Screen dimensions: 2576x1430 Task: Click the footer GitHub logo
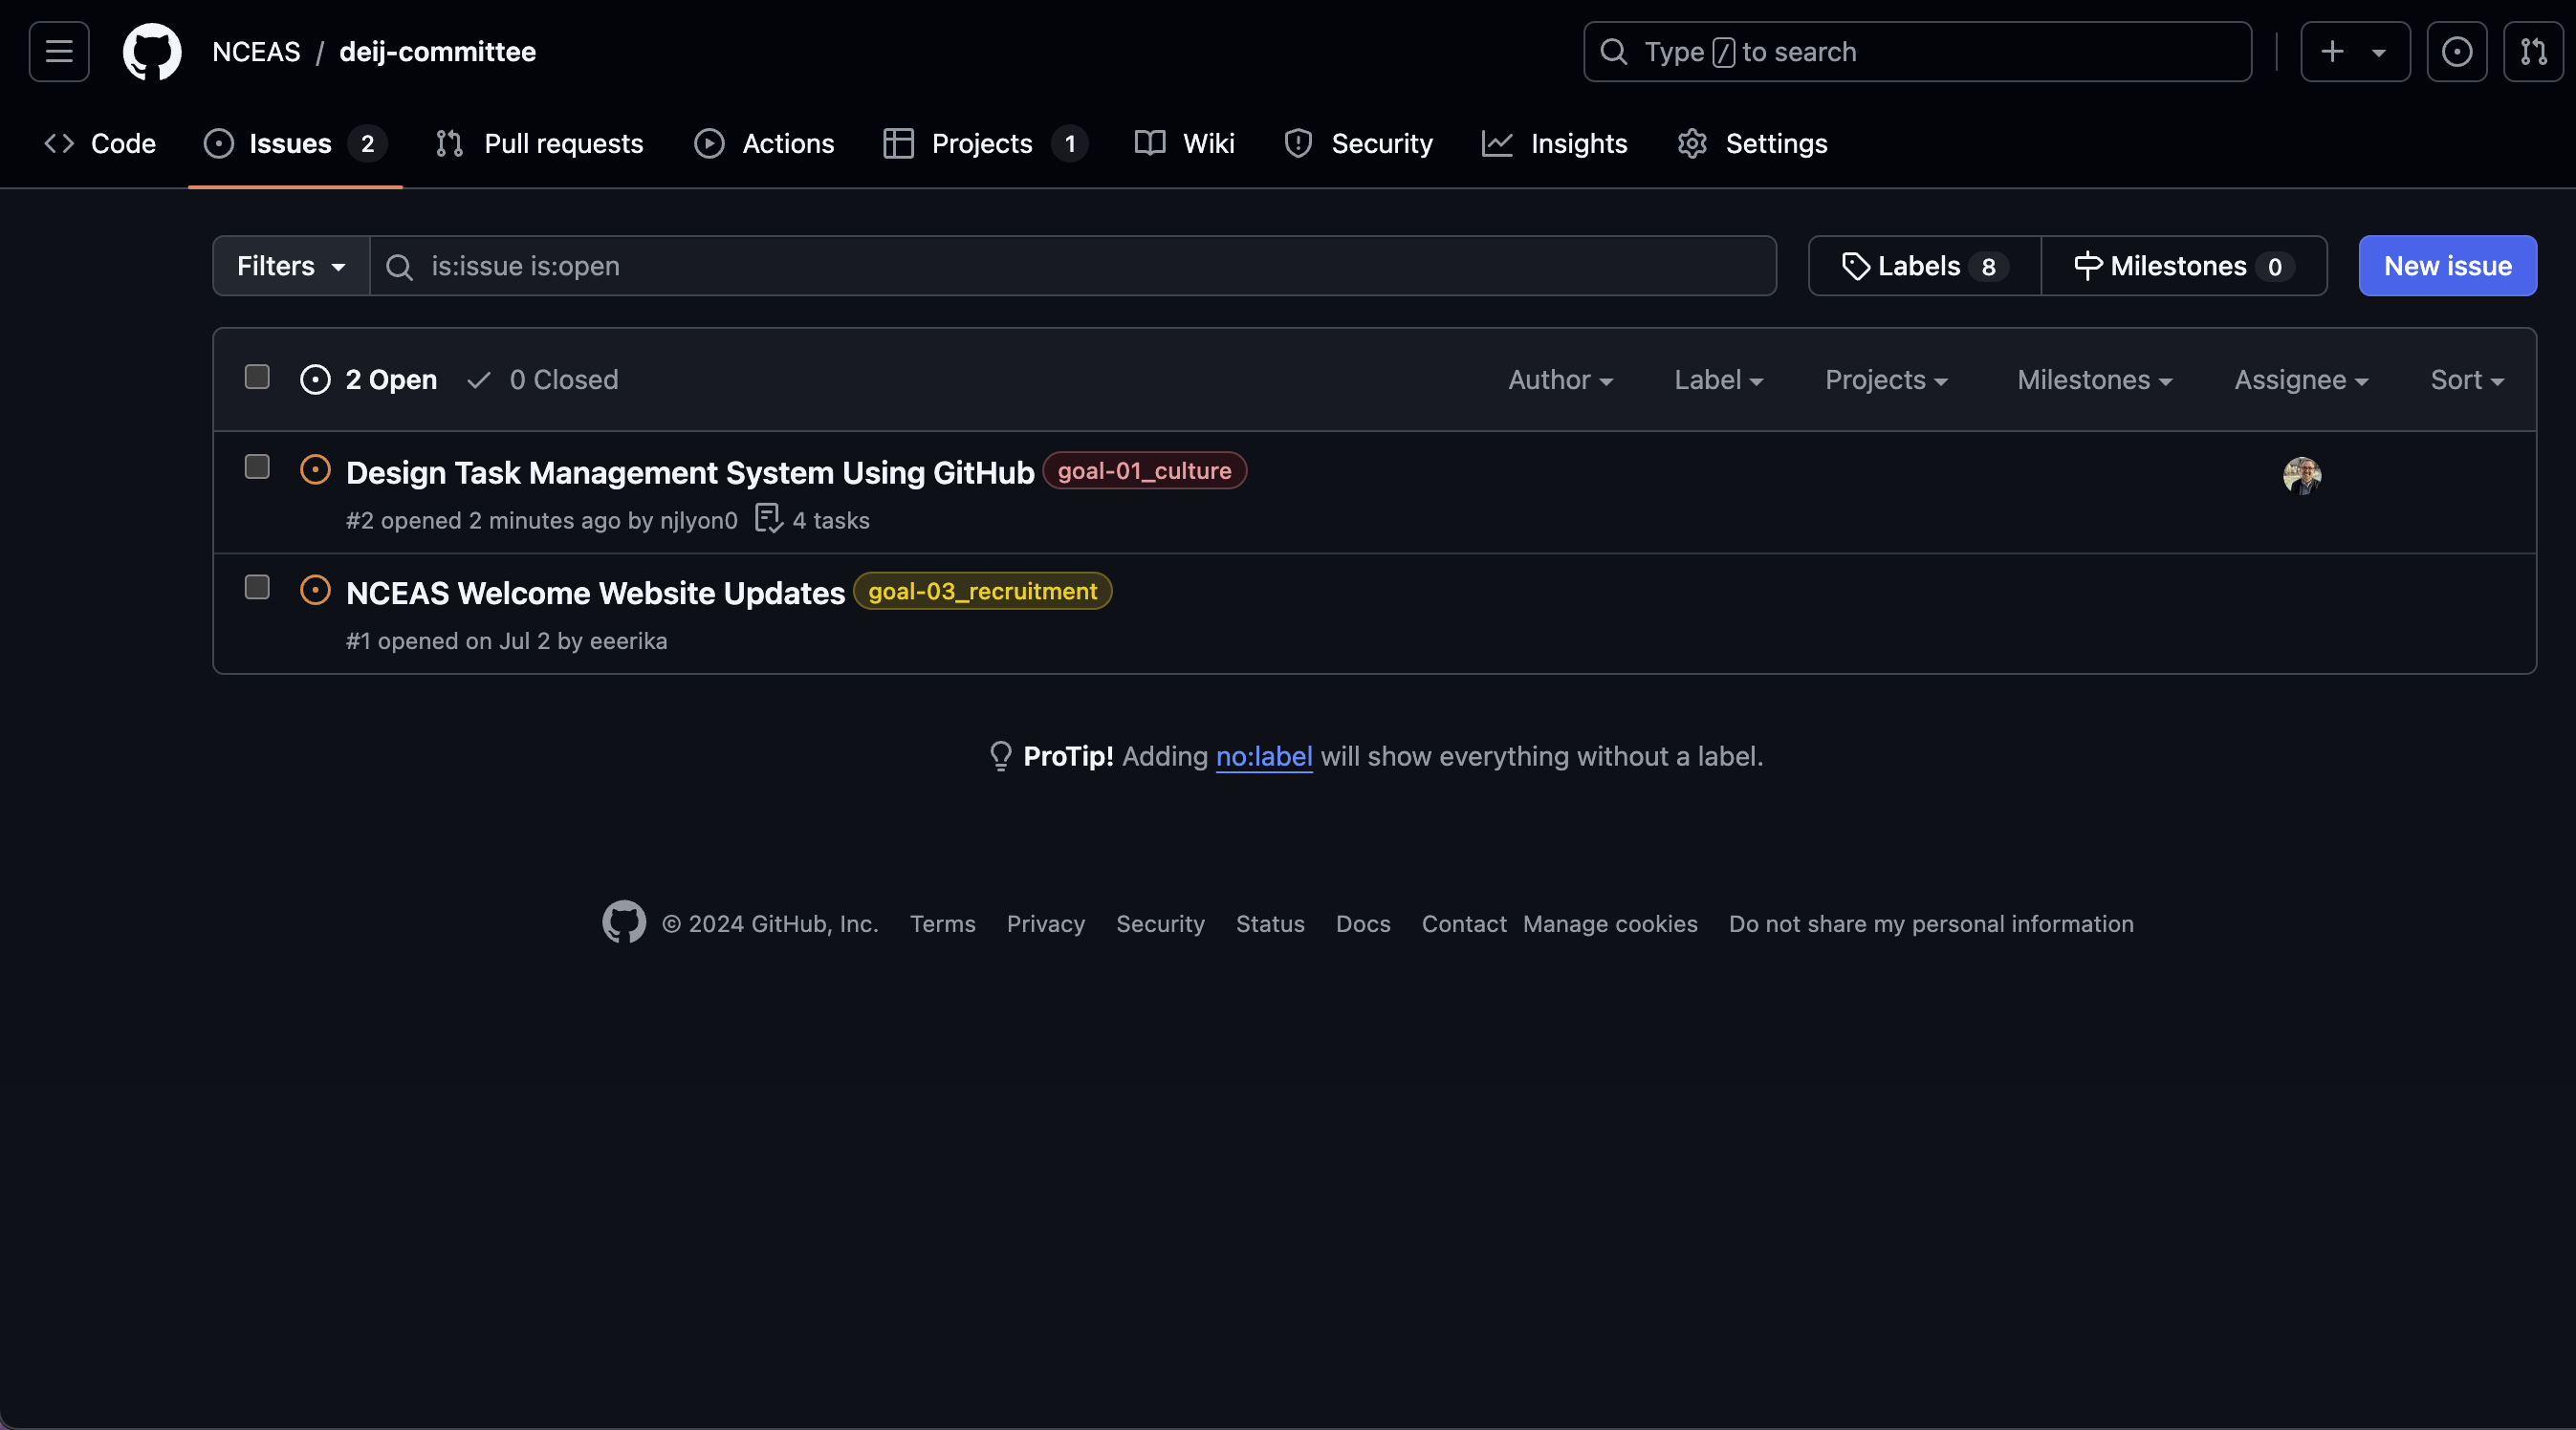point(624,922)
